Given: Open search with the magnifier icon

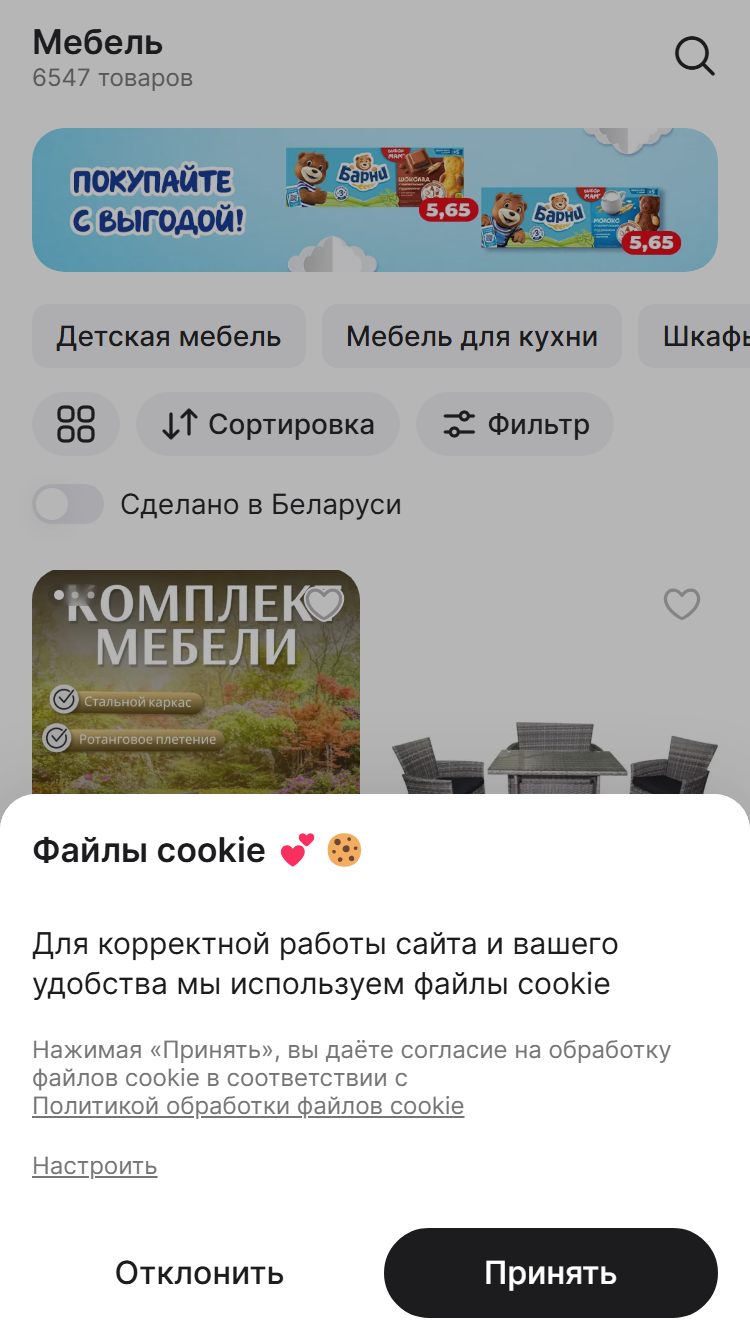Looking at the screenshot, I should [x=694, y=56].
